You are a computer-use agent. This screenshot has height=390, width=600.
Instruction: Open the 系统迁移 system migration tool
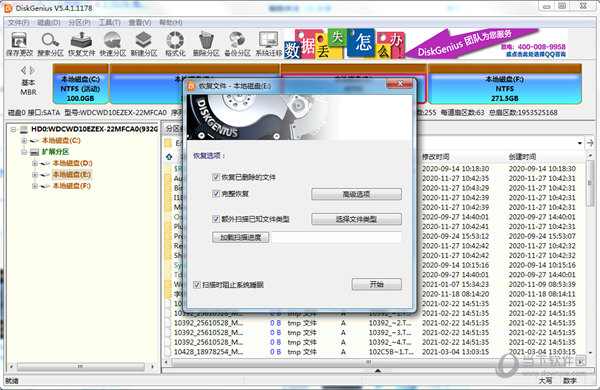point(269,44)
